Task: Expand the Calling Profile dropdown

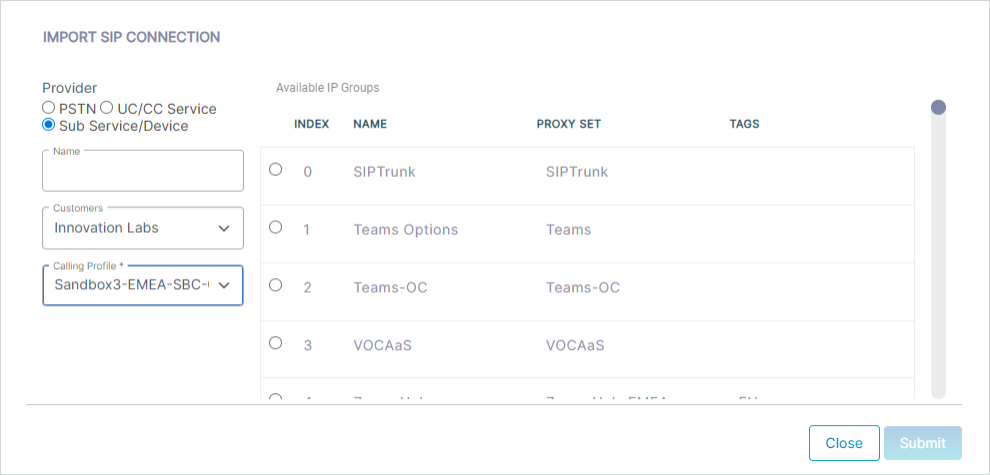Action: 143,285
